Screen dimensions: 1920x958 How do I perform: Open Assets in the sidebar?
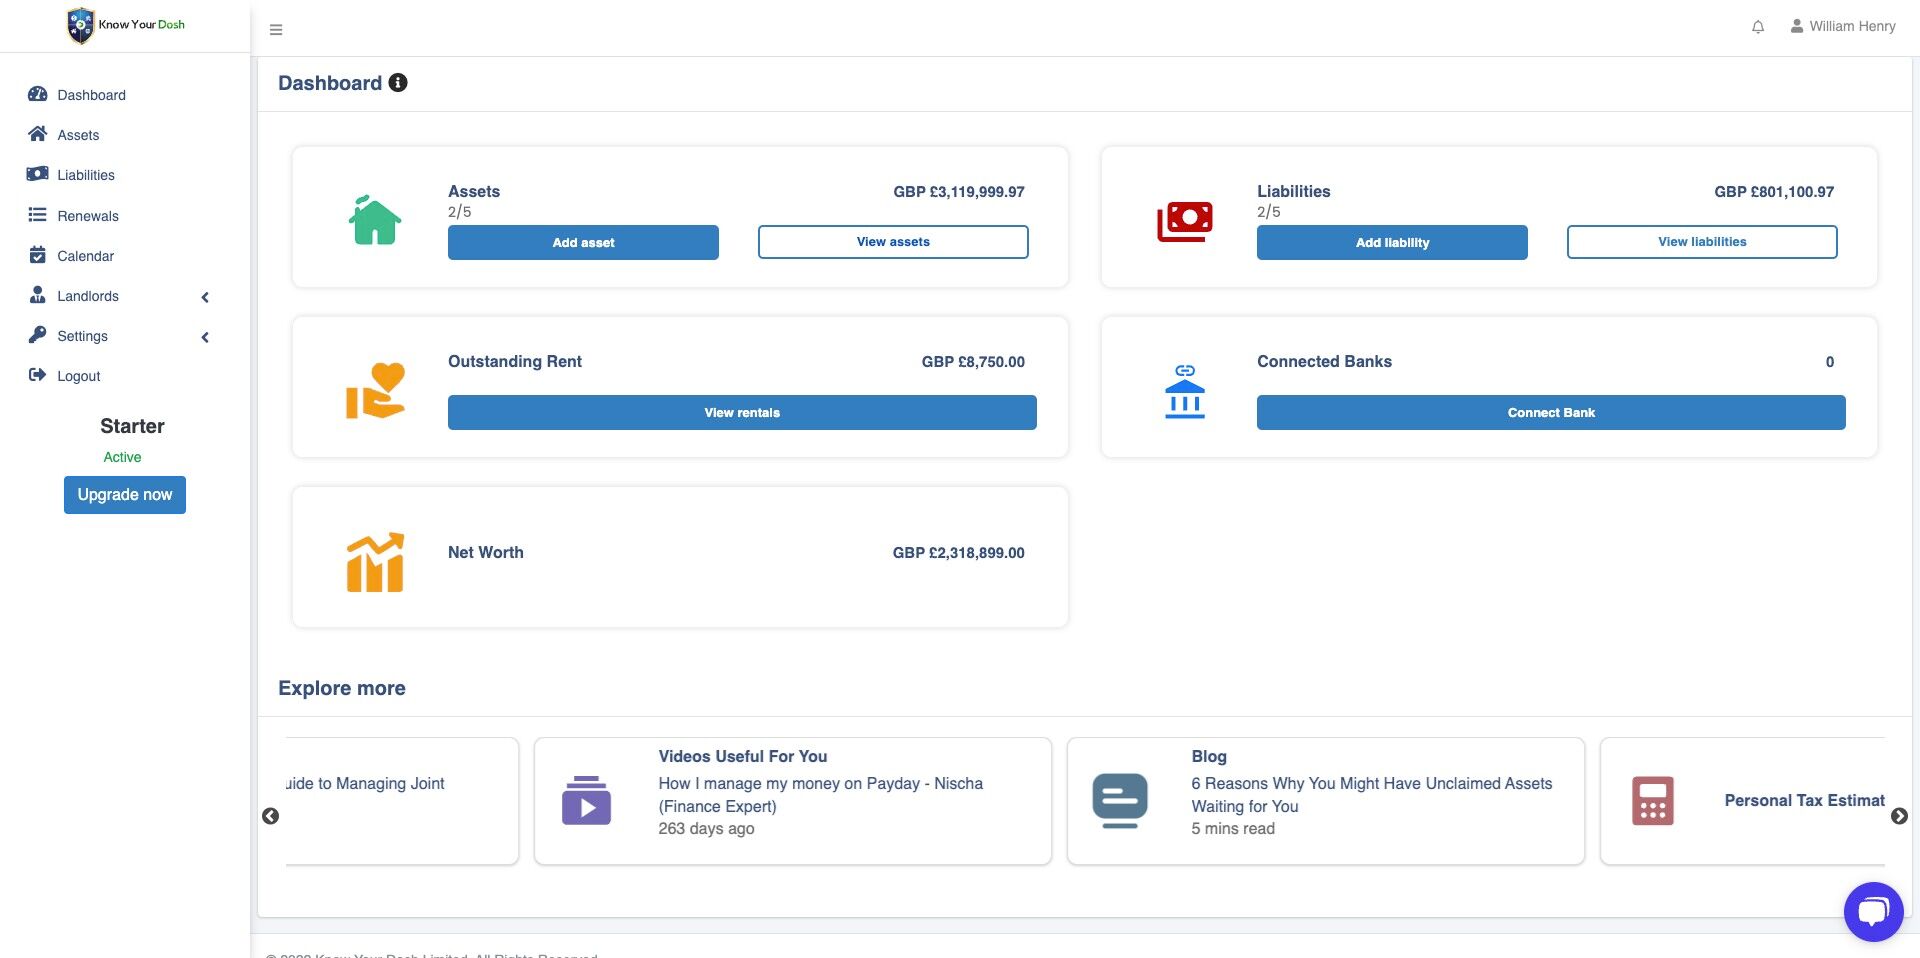point(78,135)
